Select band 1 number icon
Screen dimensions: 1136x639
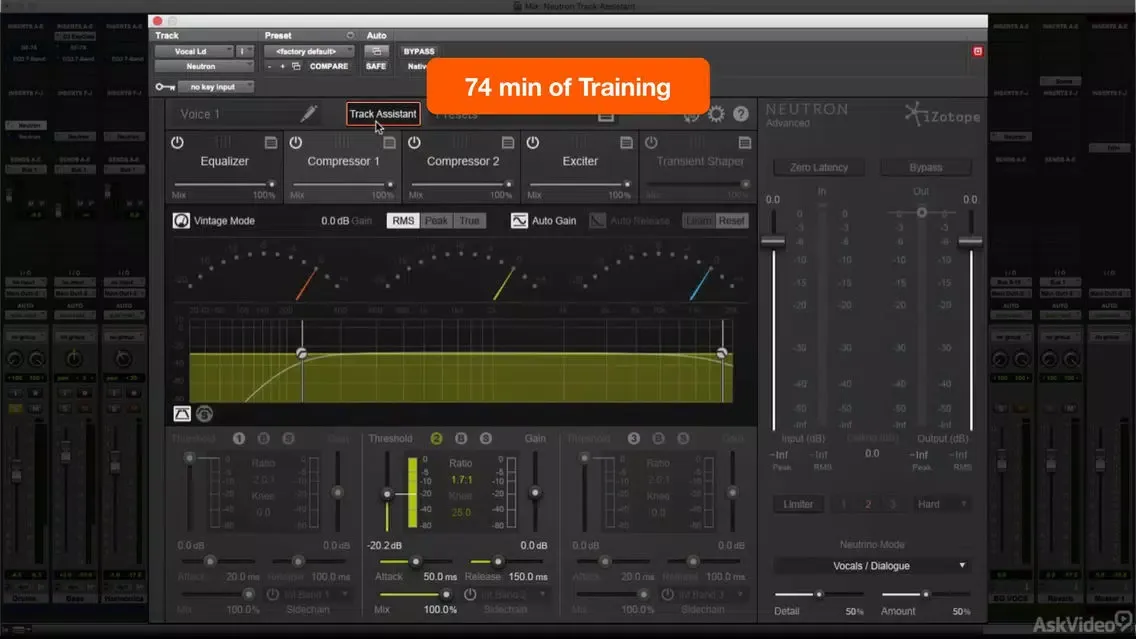coord(239,438)
